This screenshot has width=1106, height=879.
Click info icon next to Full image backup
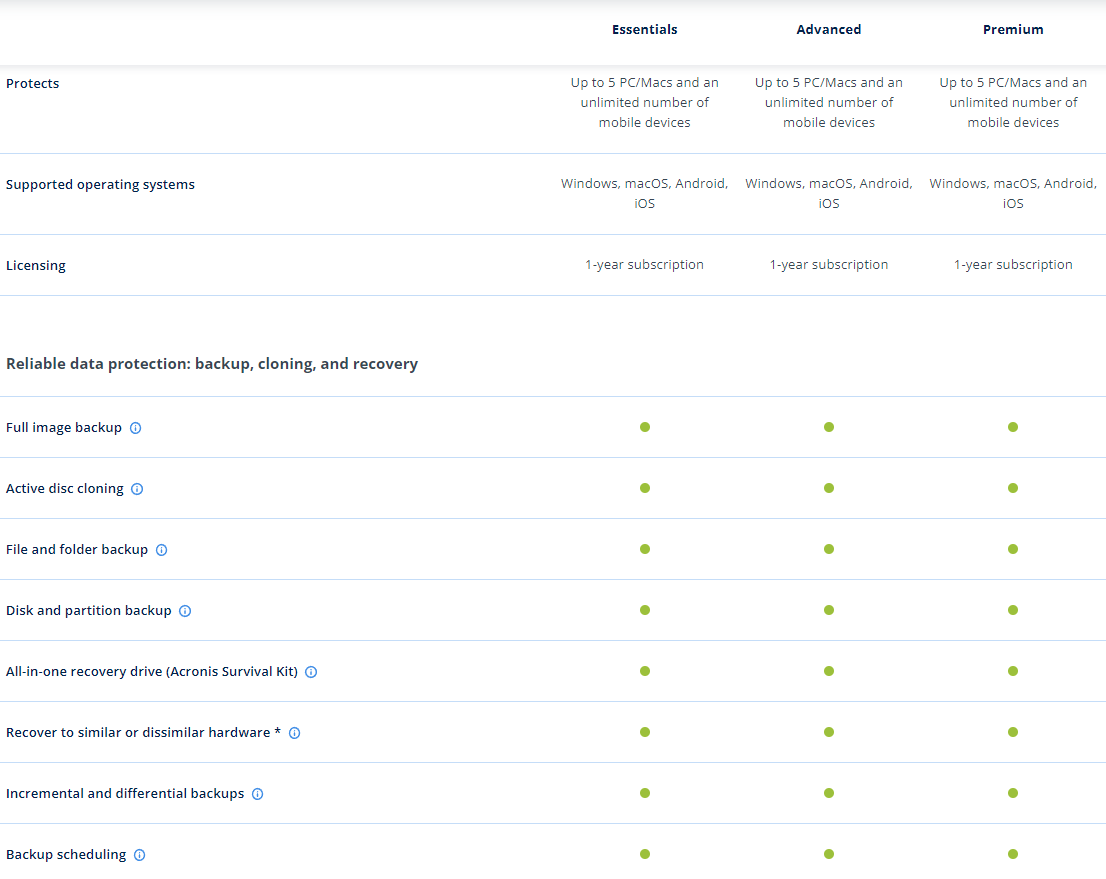pos(136,428)
